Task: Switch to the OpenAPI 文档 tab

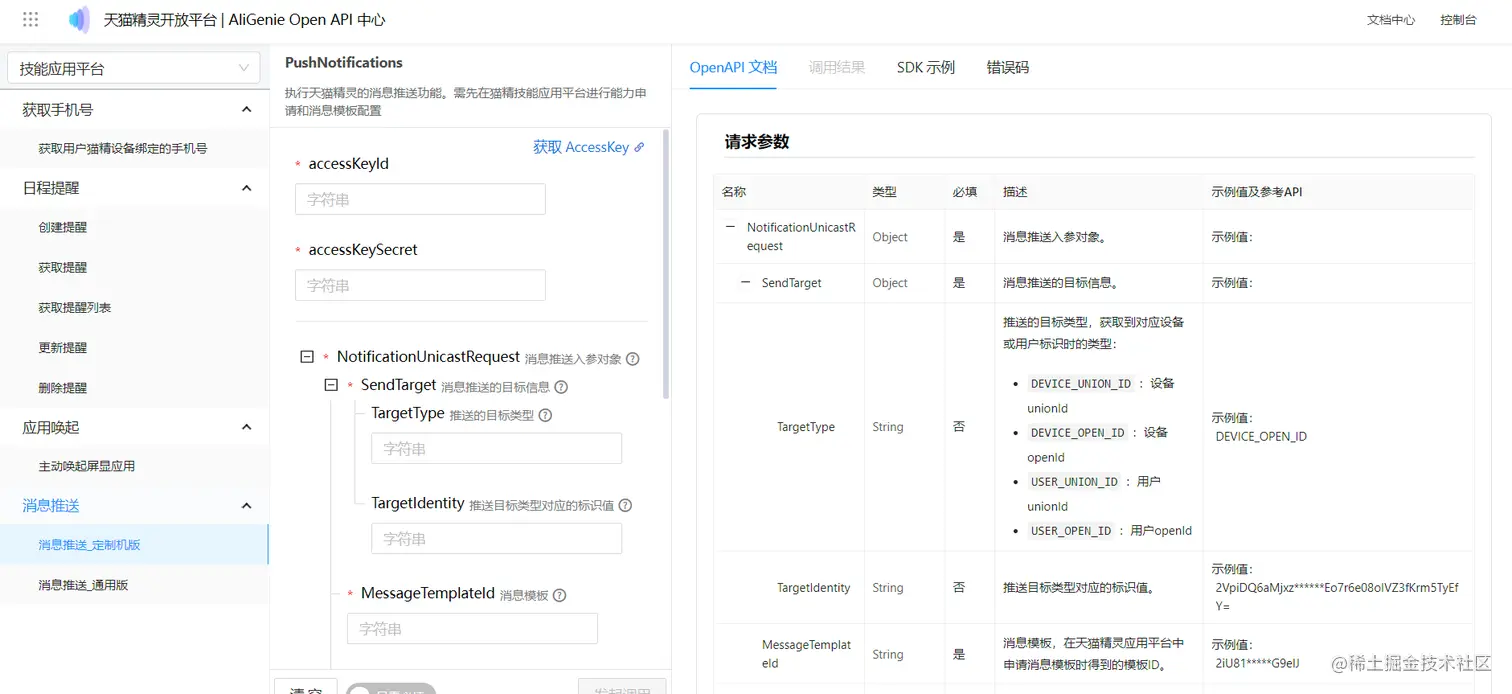Action: [733, 67]
